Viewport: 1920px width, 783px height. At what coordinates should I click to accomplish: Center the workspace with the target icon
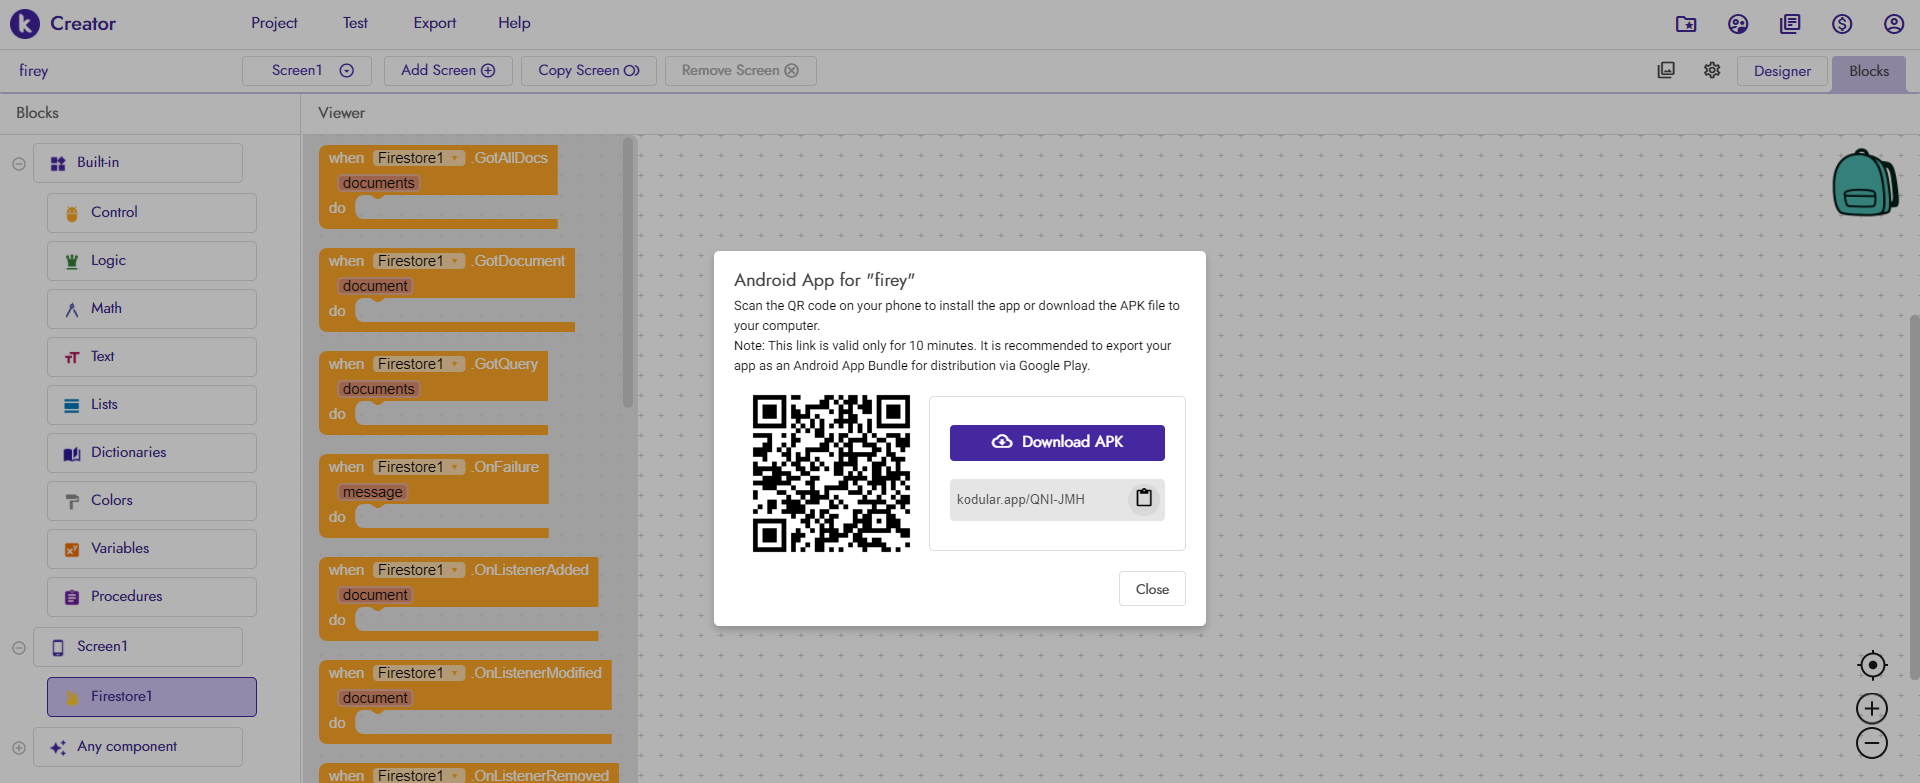tap(1872, 665)
